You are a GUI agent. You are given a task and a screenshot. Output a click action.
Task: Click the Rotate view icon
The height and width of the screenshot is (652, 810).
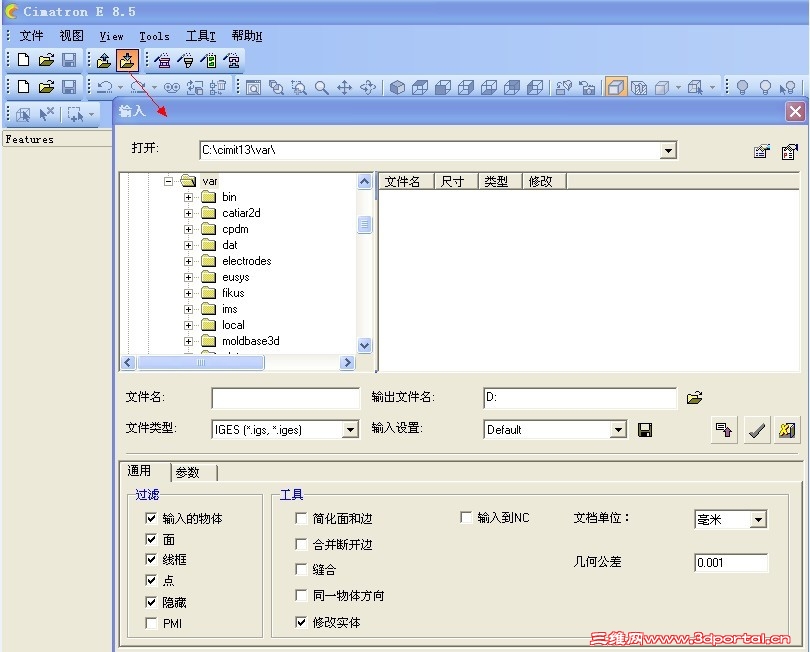(x=367, y=88)
